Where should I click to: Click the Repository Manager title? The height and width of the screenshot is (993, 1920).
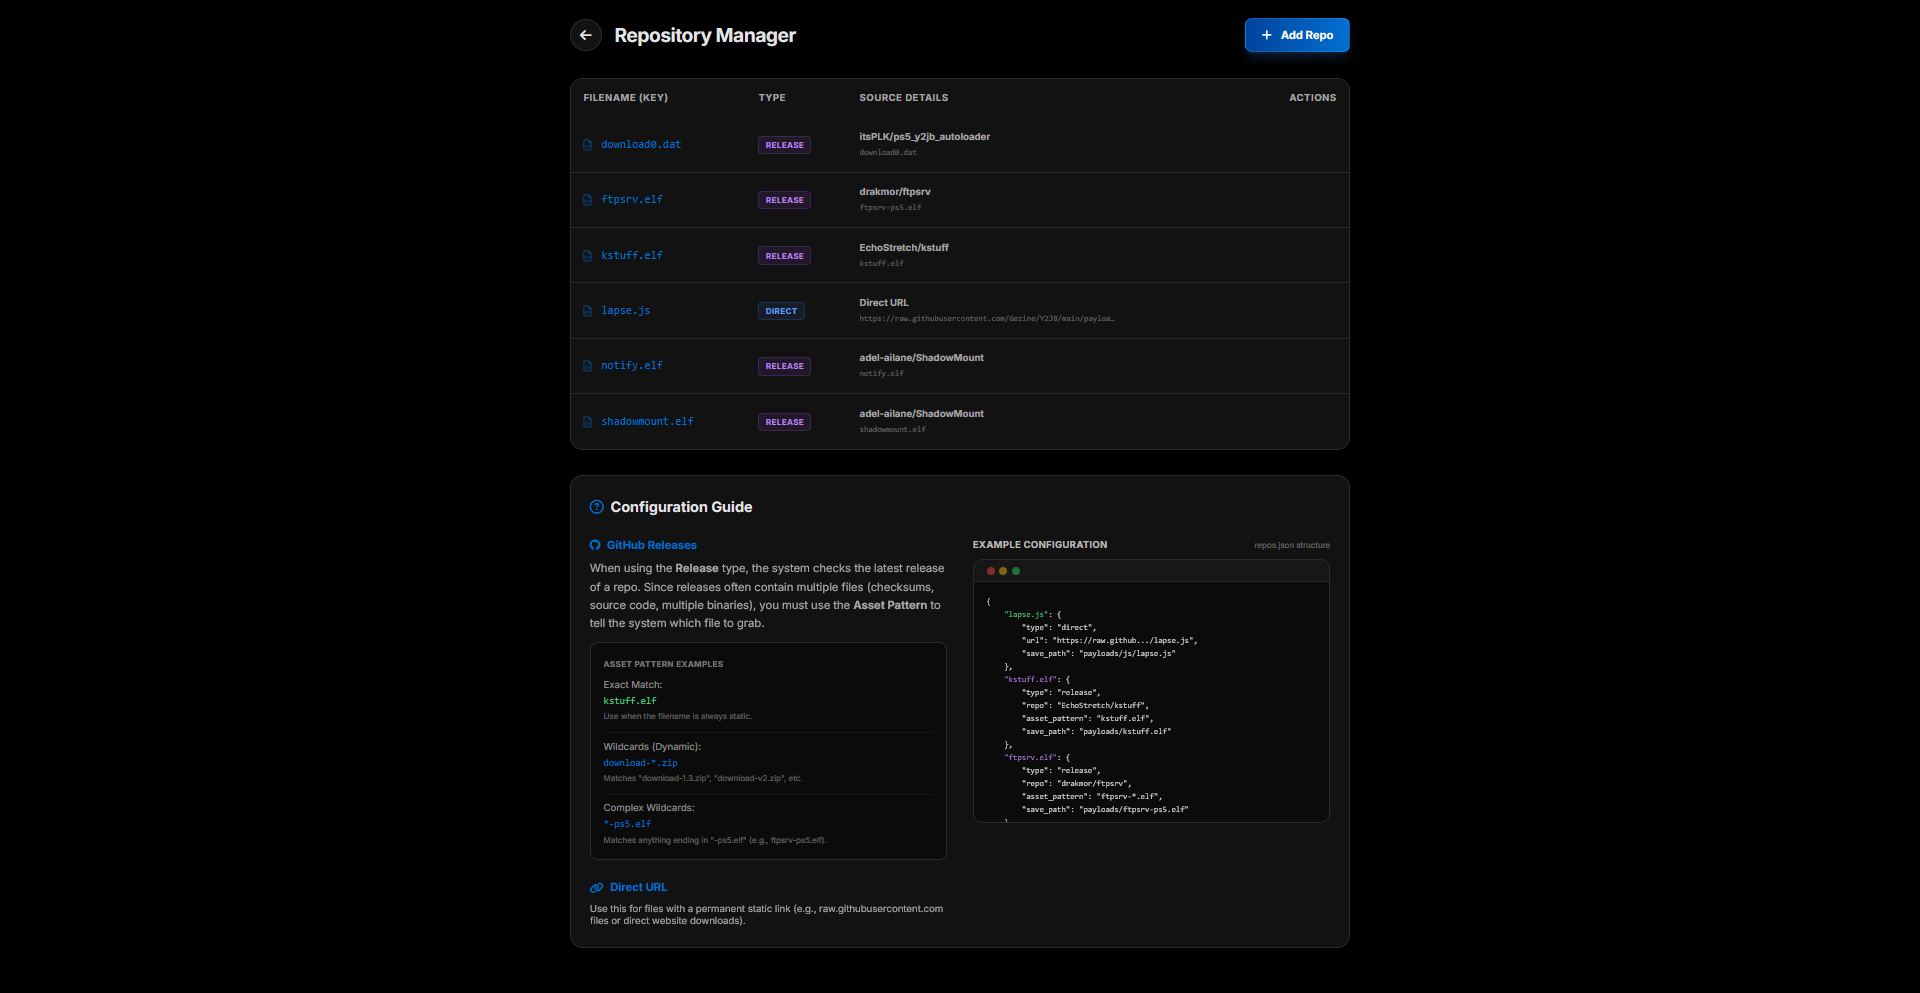tap(705, 35)
